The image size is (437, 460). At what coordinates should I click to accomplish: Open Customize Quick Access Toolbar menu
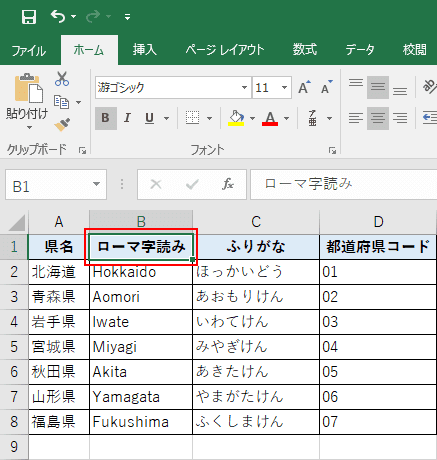(x=127, y=17)
